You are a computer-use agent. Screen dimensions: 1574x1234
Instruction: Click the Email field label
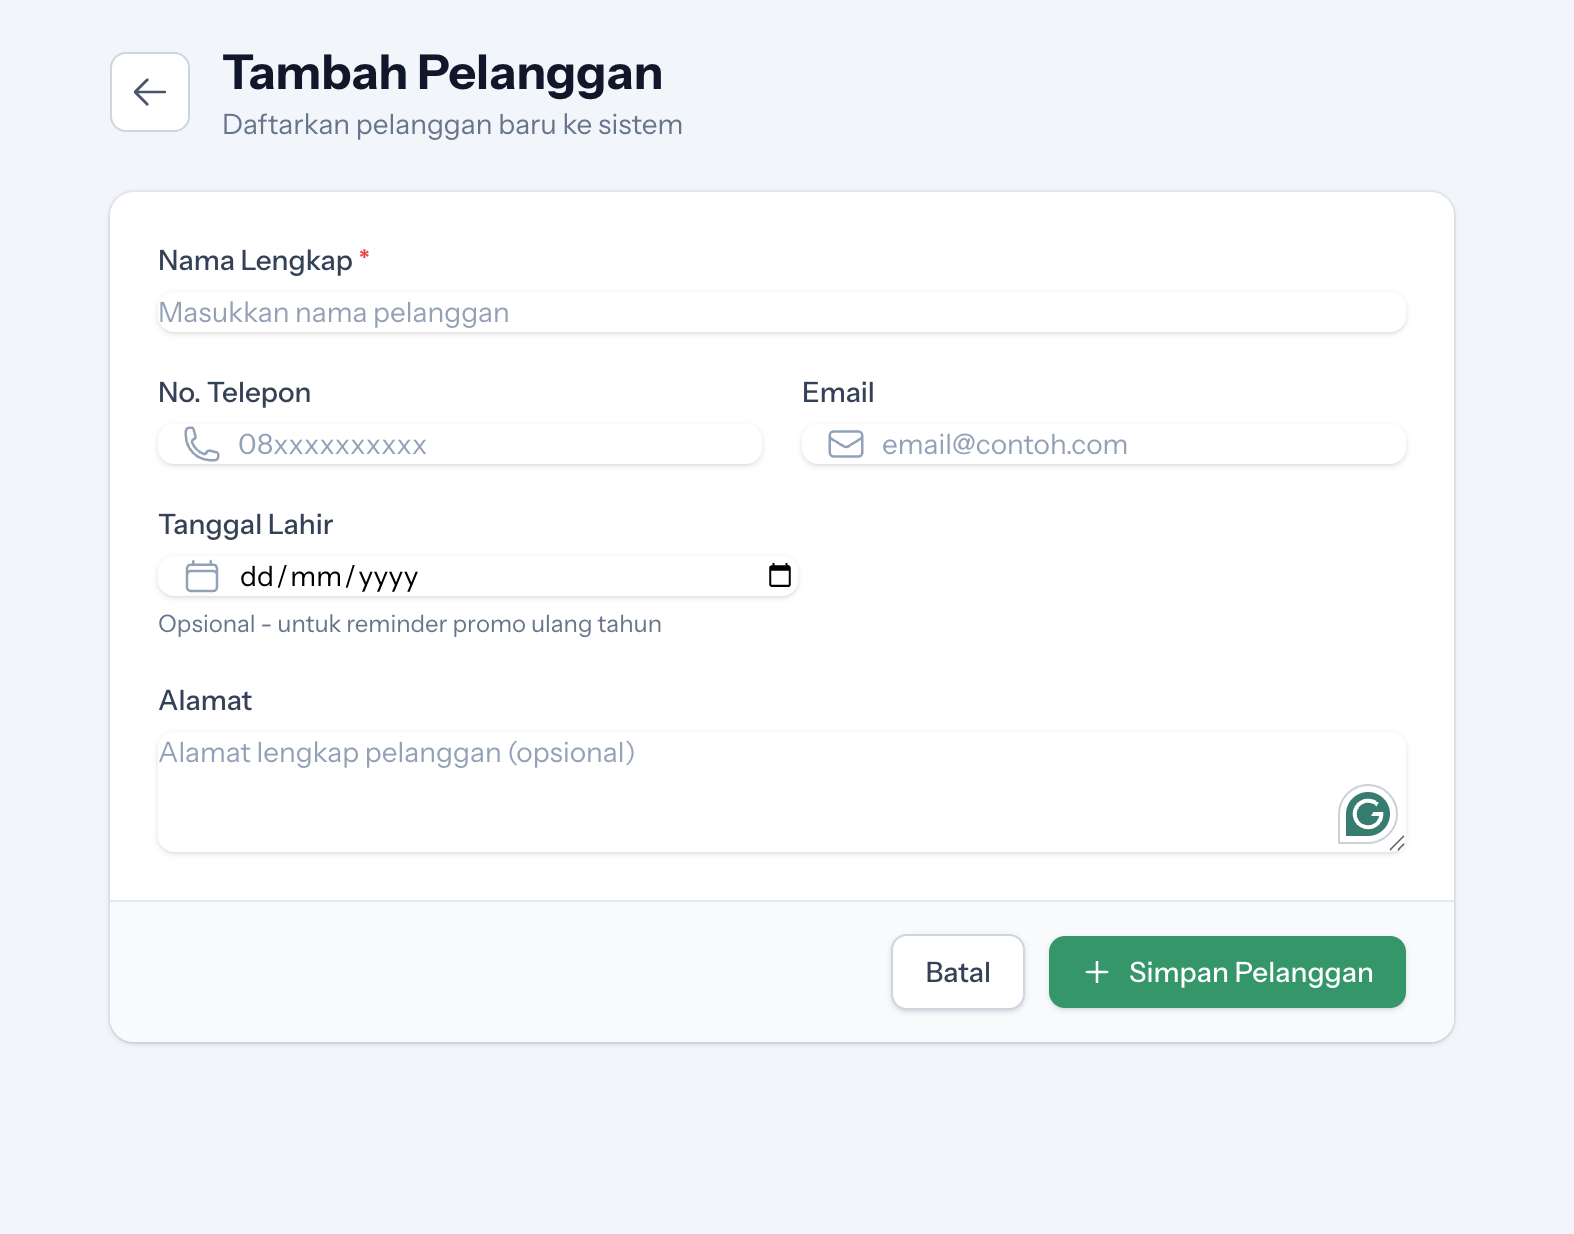pyautogui.click(x=838, y=393)
